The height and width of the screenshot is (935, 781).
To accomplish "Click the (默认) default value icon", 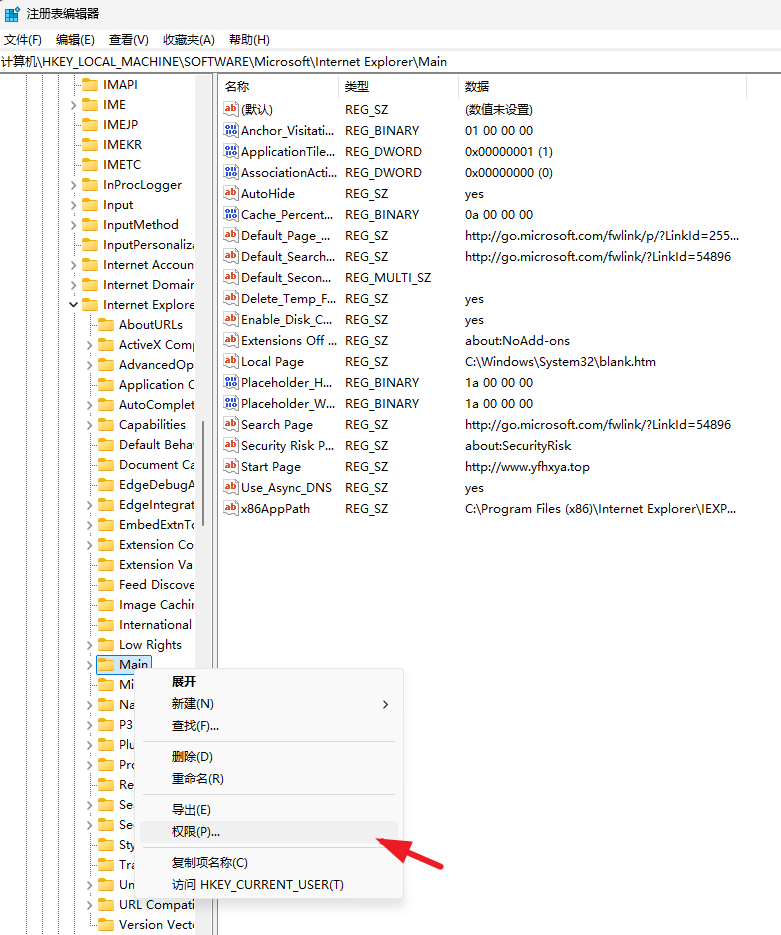I will [231, 109].
